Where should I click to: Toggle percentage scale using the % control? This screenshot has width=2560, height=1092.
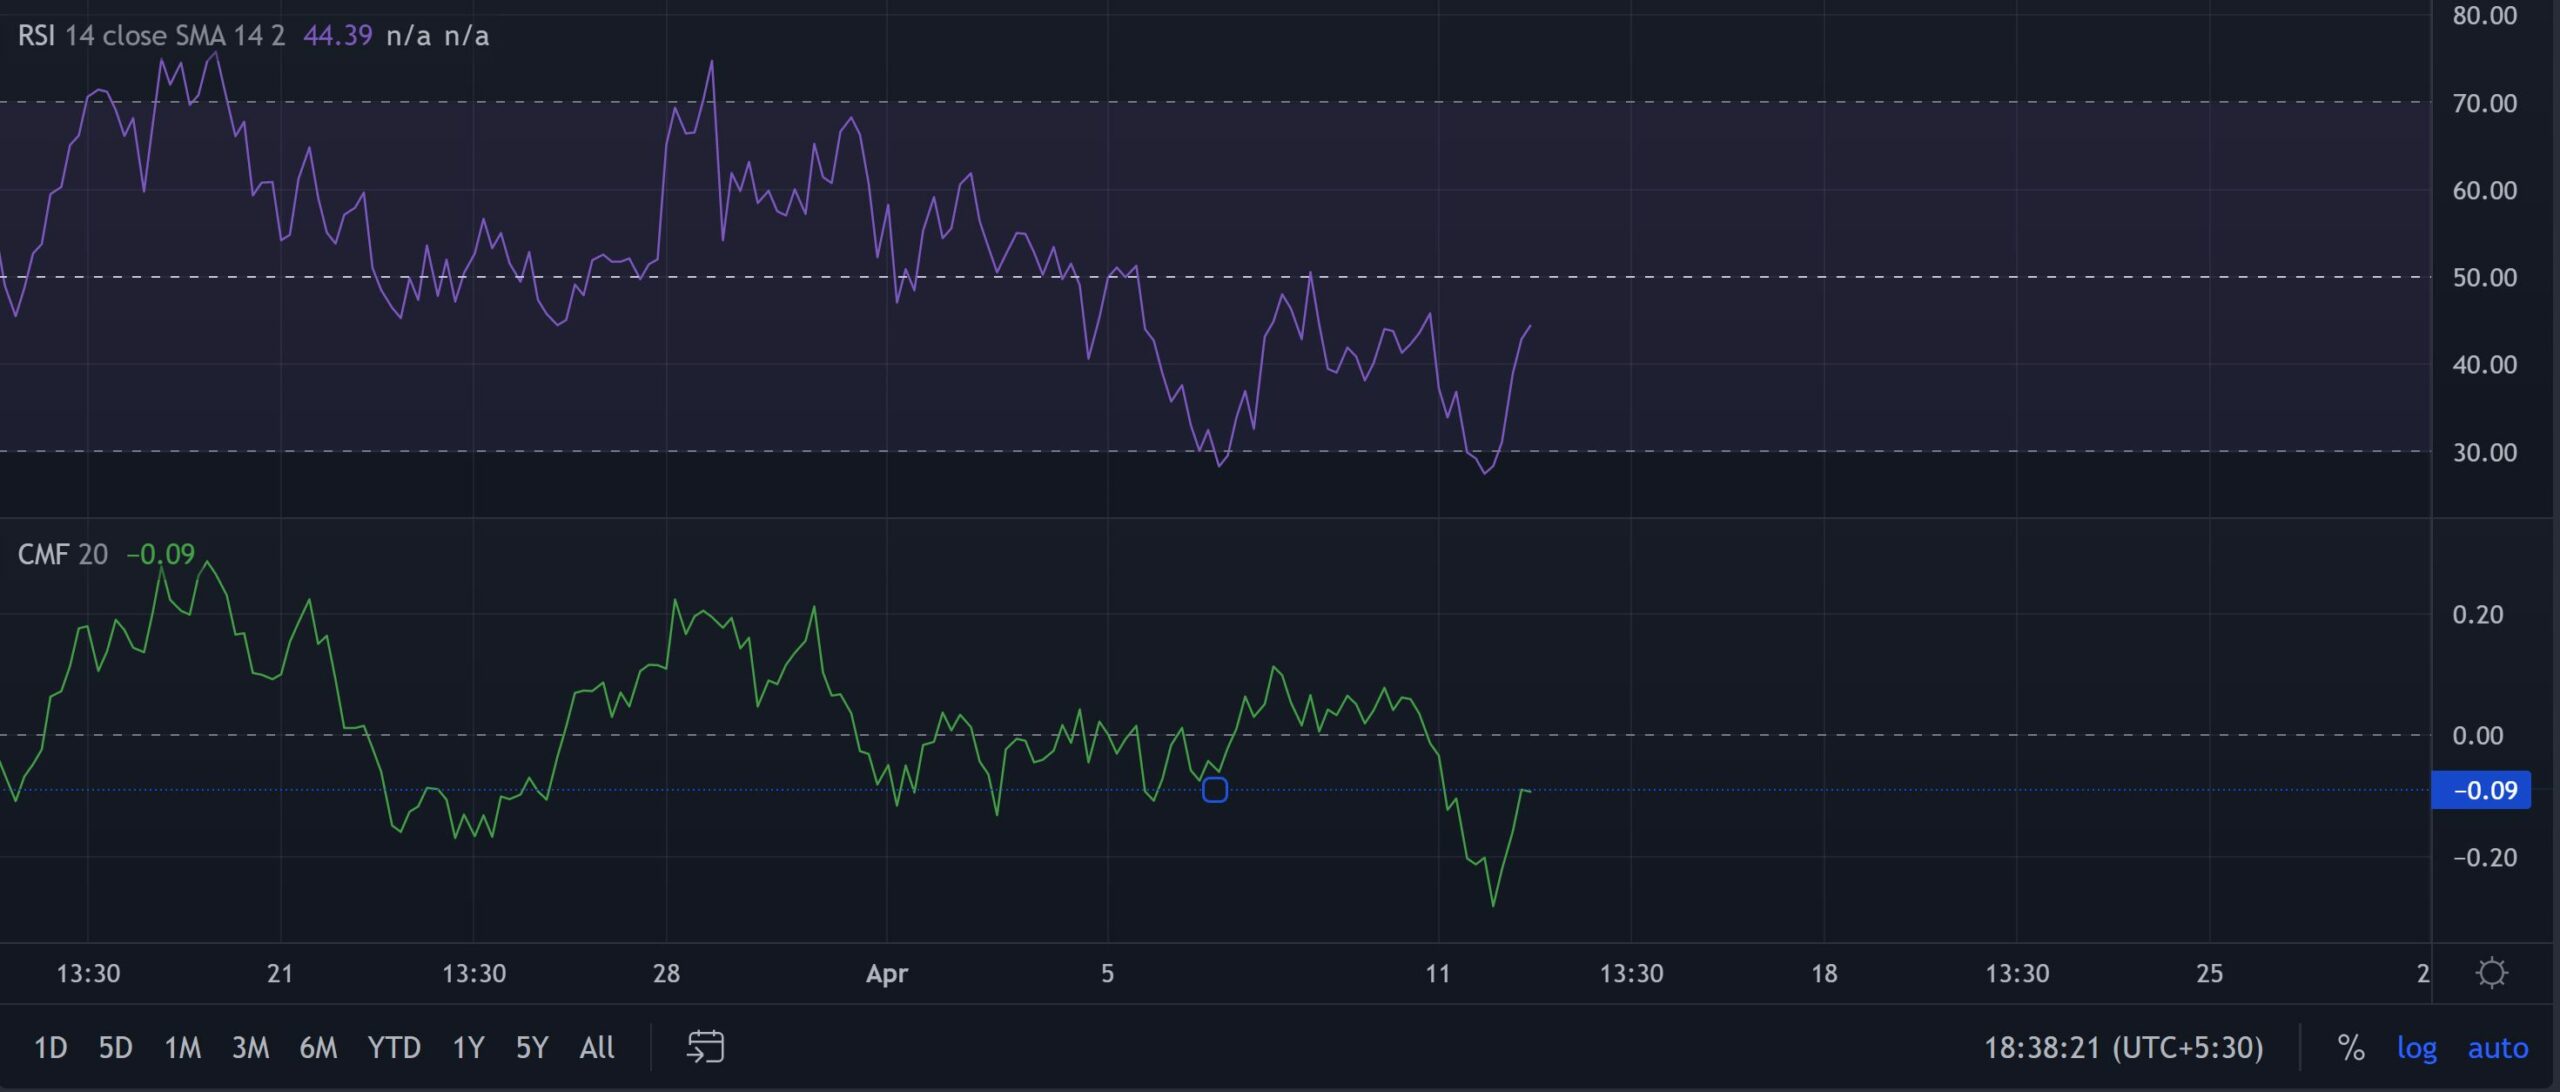(2352, 1048)
